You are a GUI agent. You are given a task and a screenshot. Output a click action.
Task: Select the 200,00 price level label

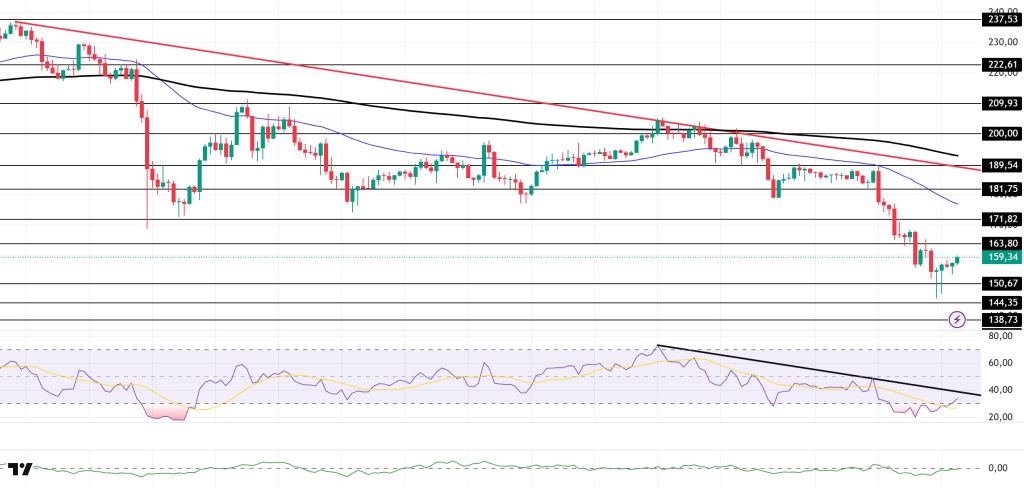[1000, 133]
